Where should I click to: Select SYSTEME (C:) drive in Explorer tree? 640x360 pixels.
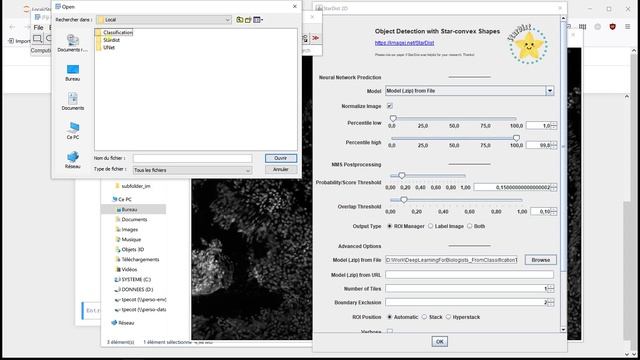136,280
